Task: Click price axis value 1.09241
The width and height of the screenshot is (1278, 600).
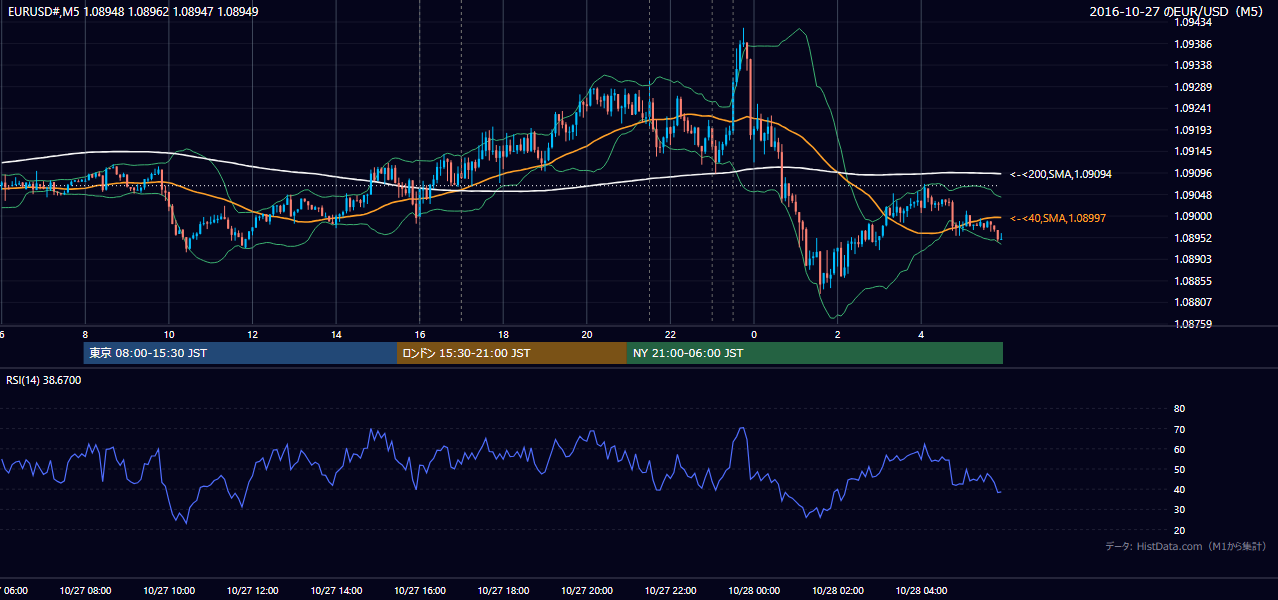Action: pos(1193,108)
